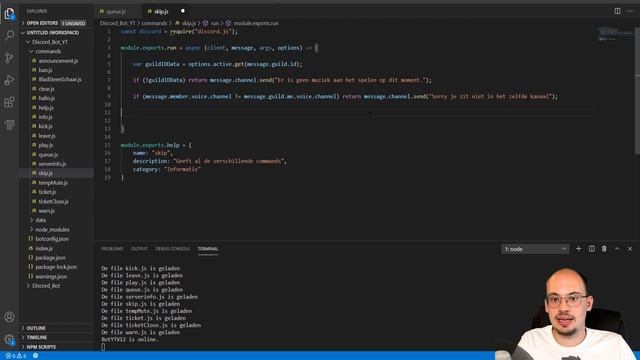
Task: Switch to the Debug Console tab
Action: pos(172,249)
